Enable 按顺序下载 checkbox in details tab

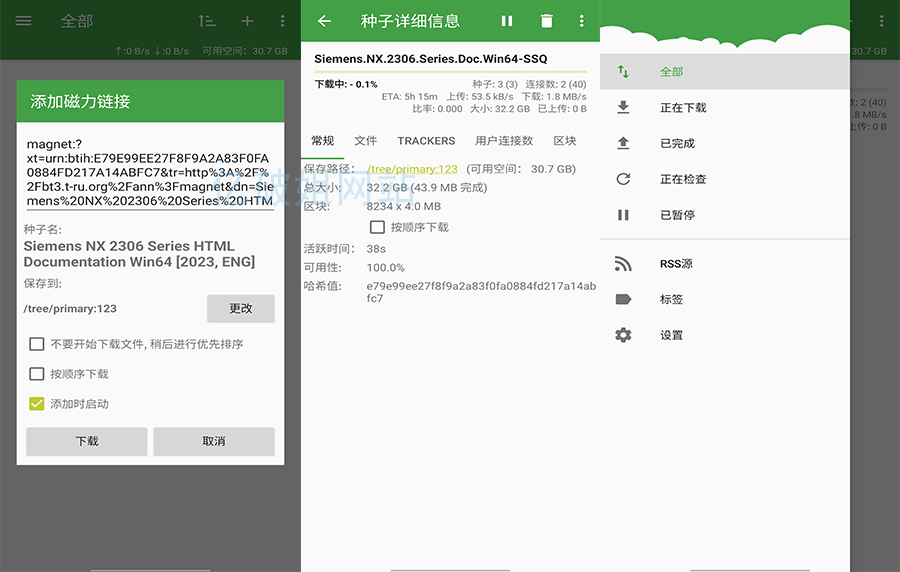377,227
